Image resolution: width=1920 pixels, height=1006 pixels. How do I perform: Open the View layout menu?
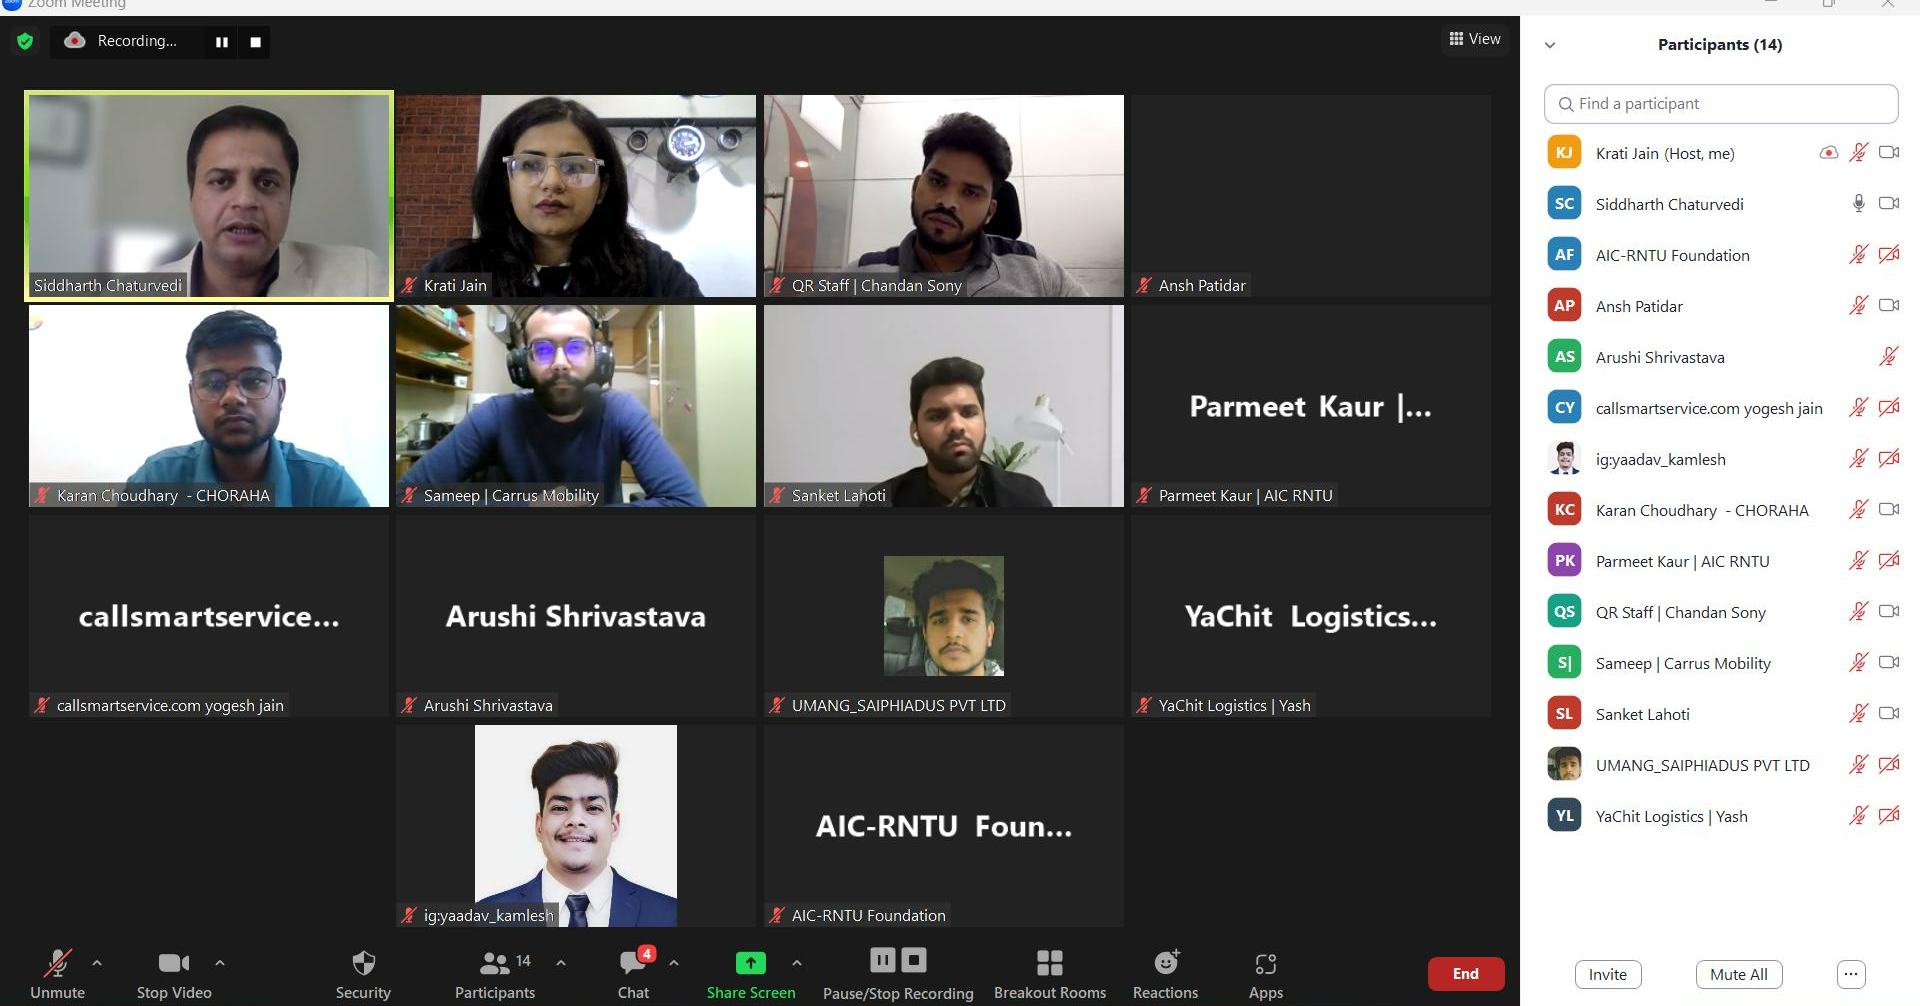(x=1475, y=39)
